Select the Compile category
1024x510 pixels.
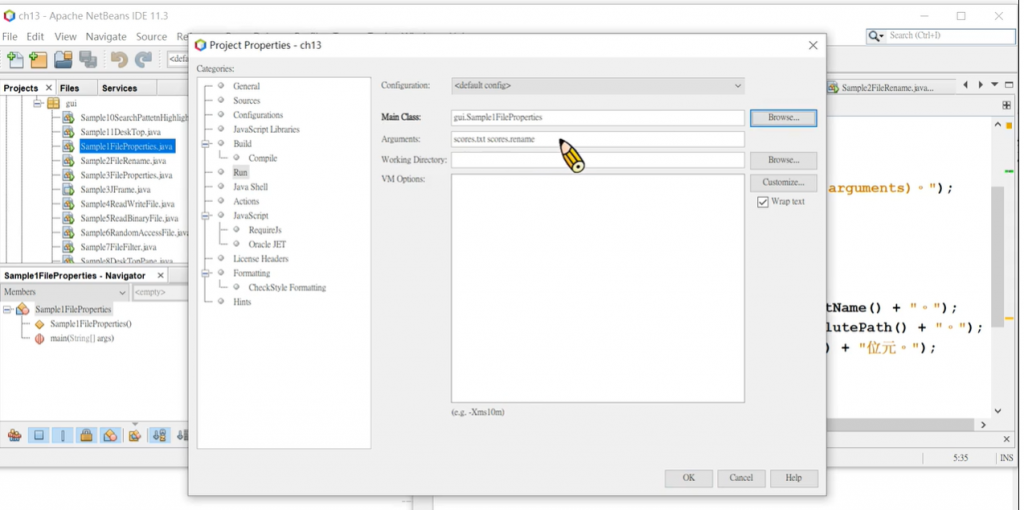(263, 158)
